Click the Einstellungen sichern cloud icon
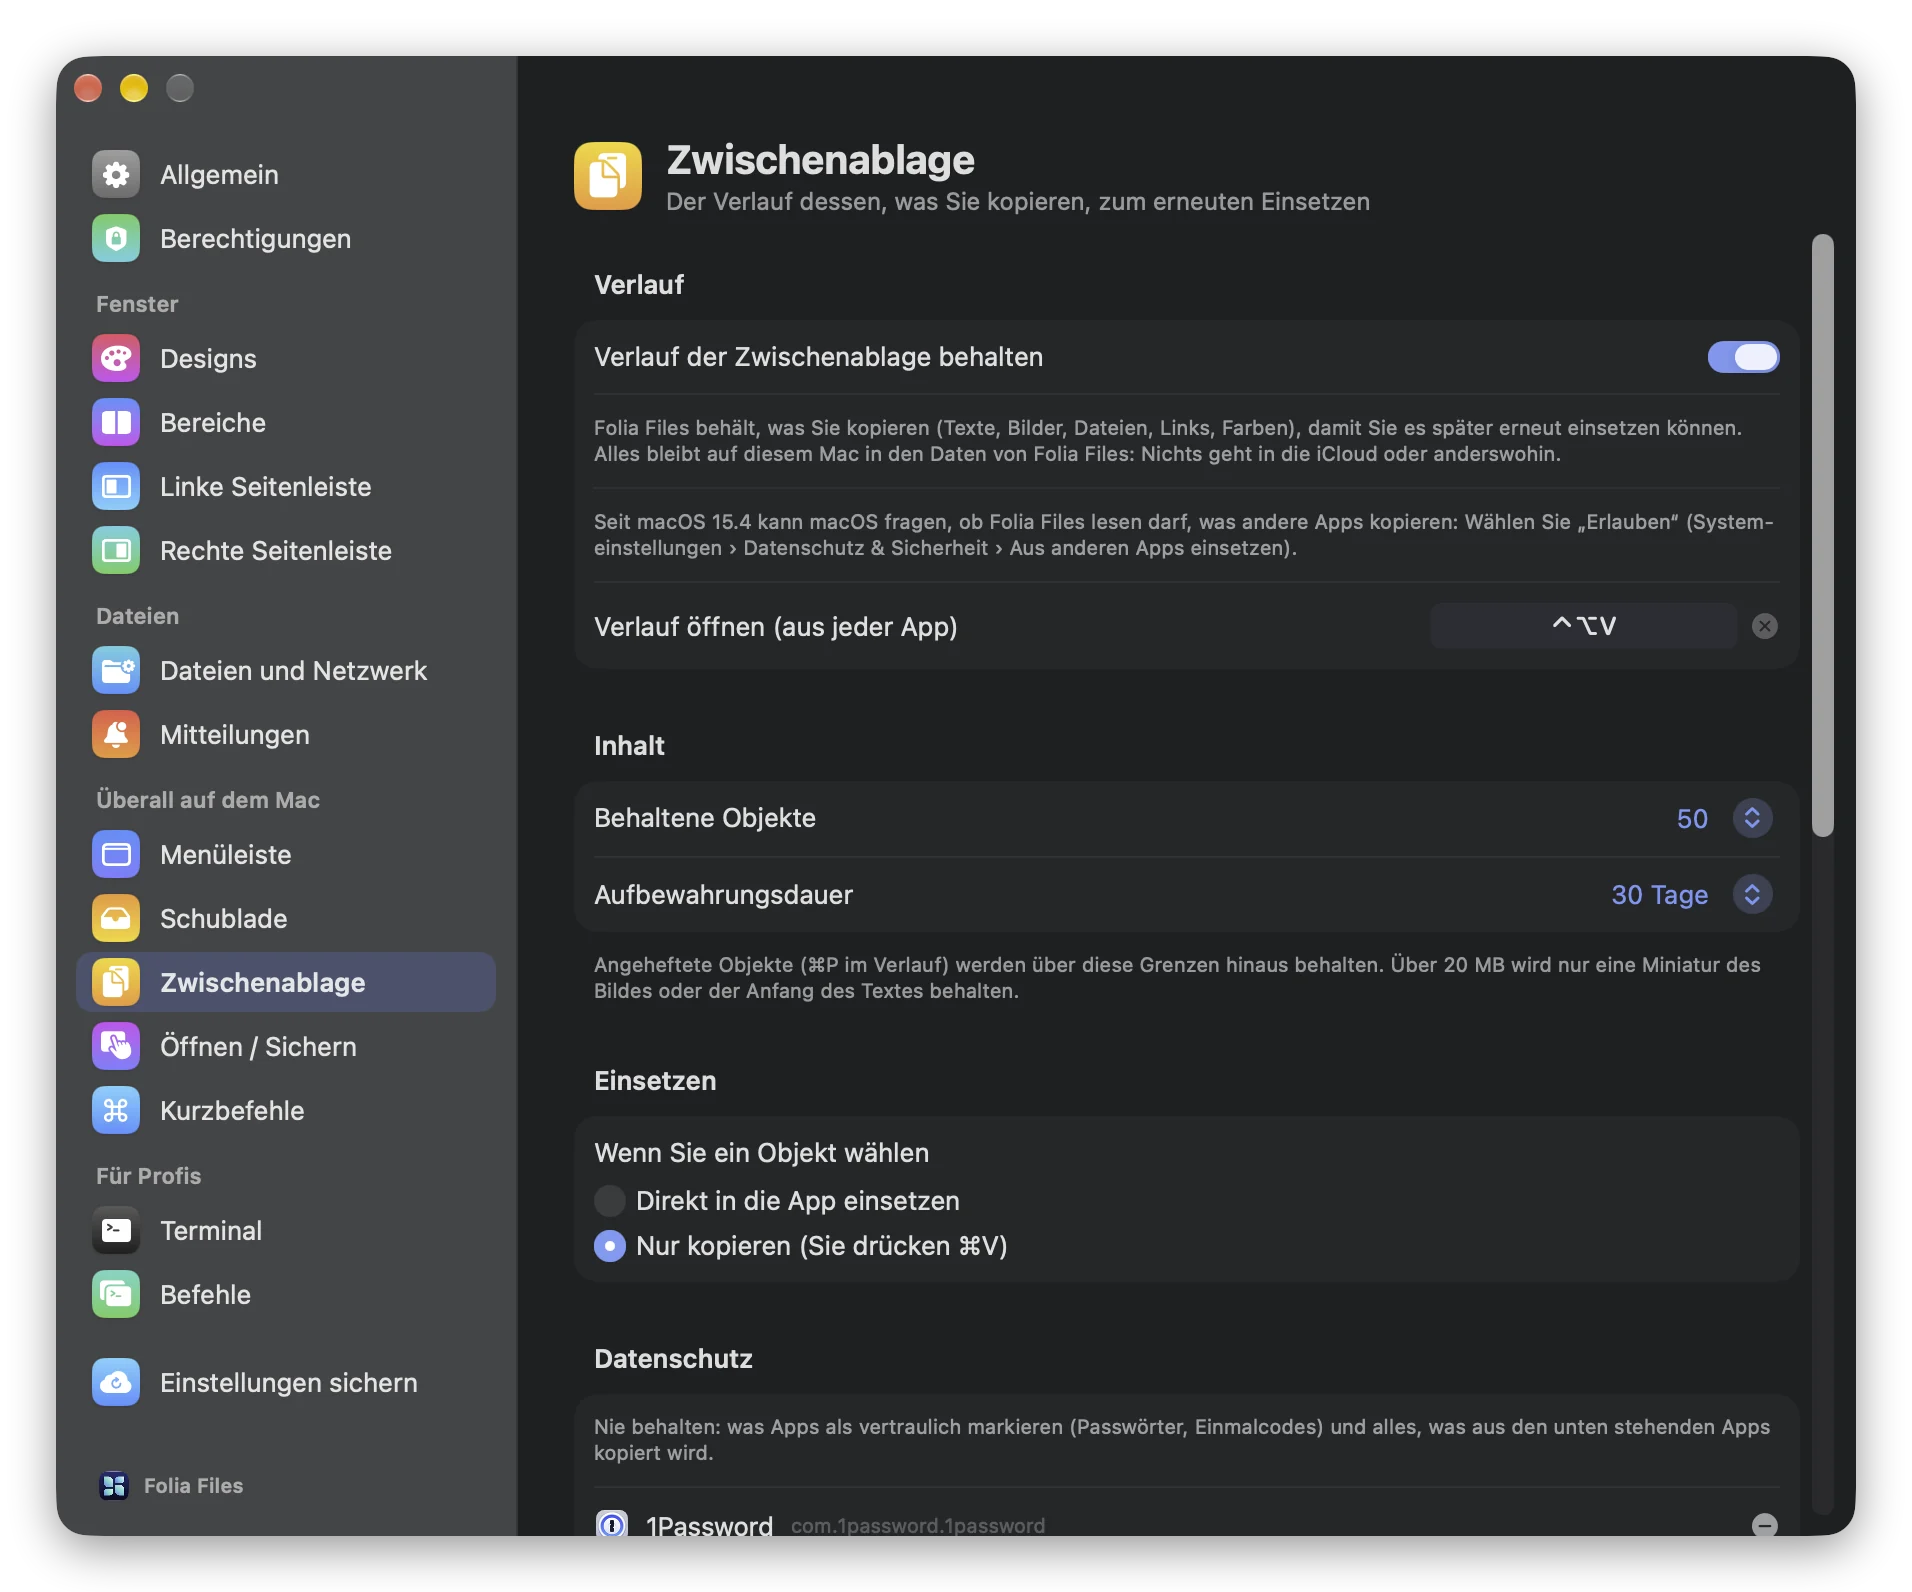Viewport: 1912px width, 1592px height. pyautogui.click(x=116, y=1383)
